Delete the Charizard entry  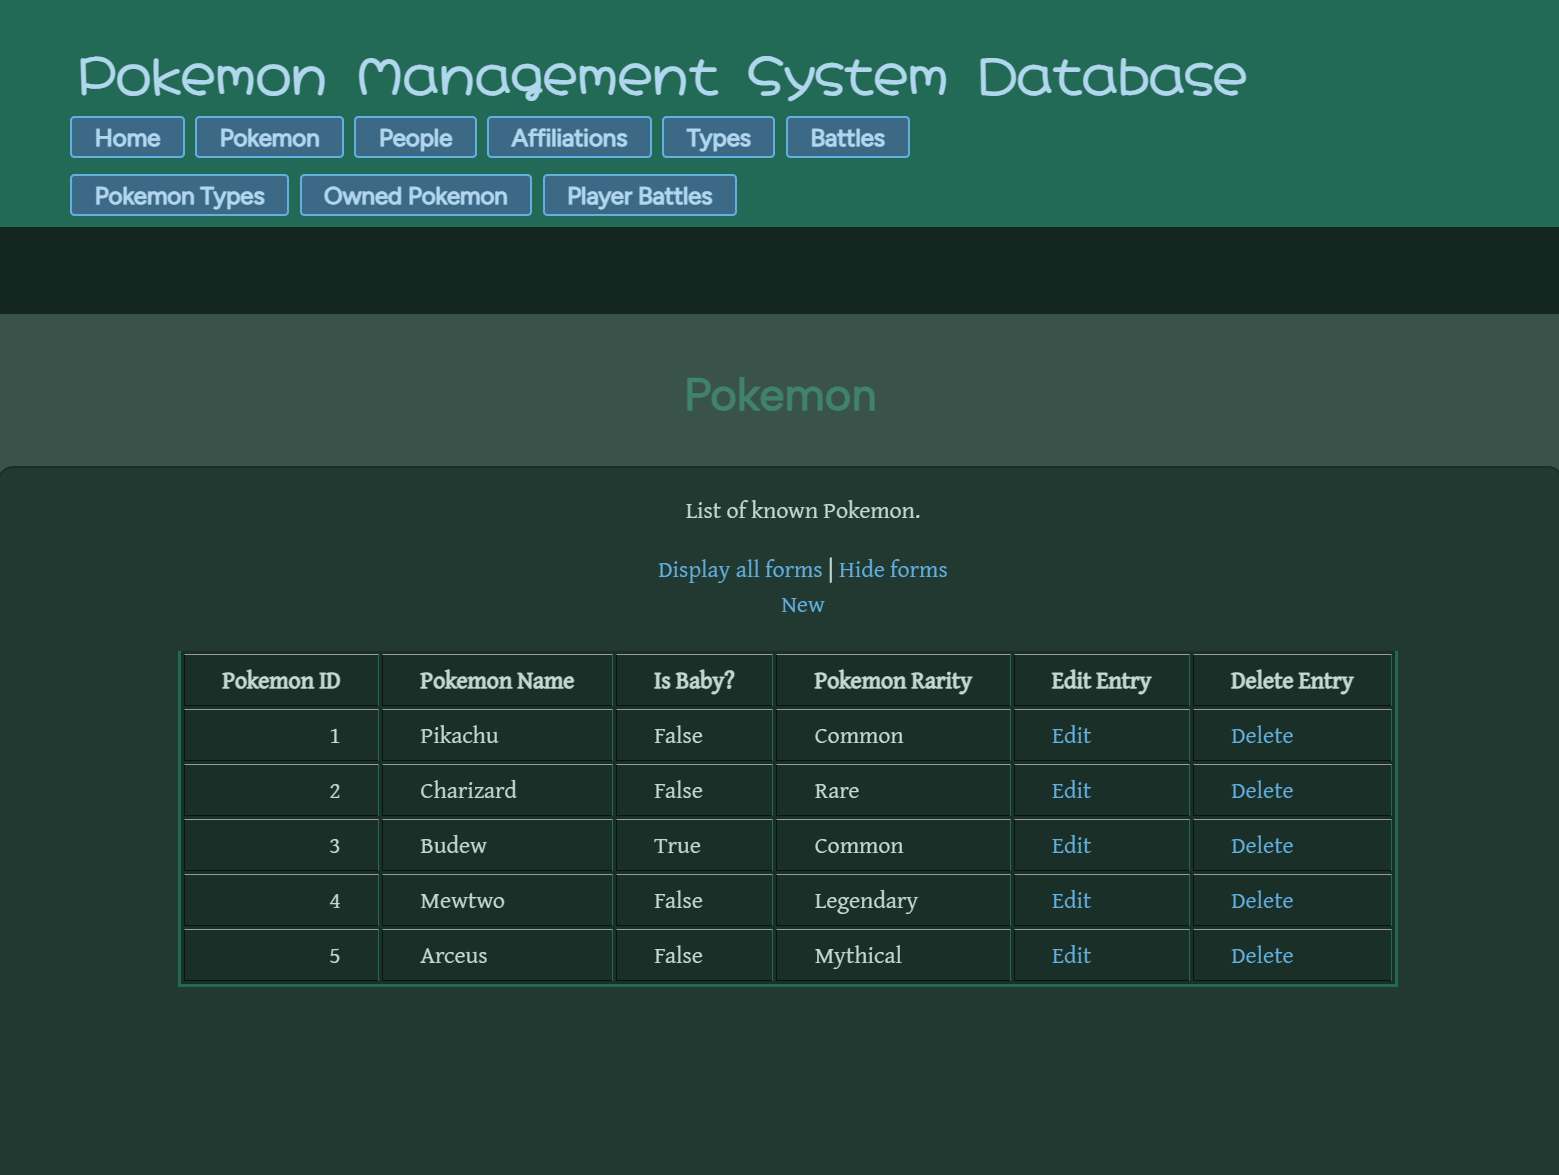[x=1262, y=791]
